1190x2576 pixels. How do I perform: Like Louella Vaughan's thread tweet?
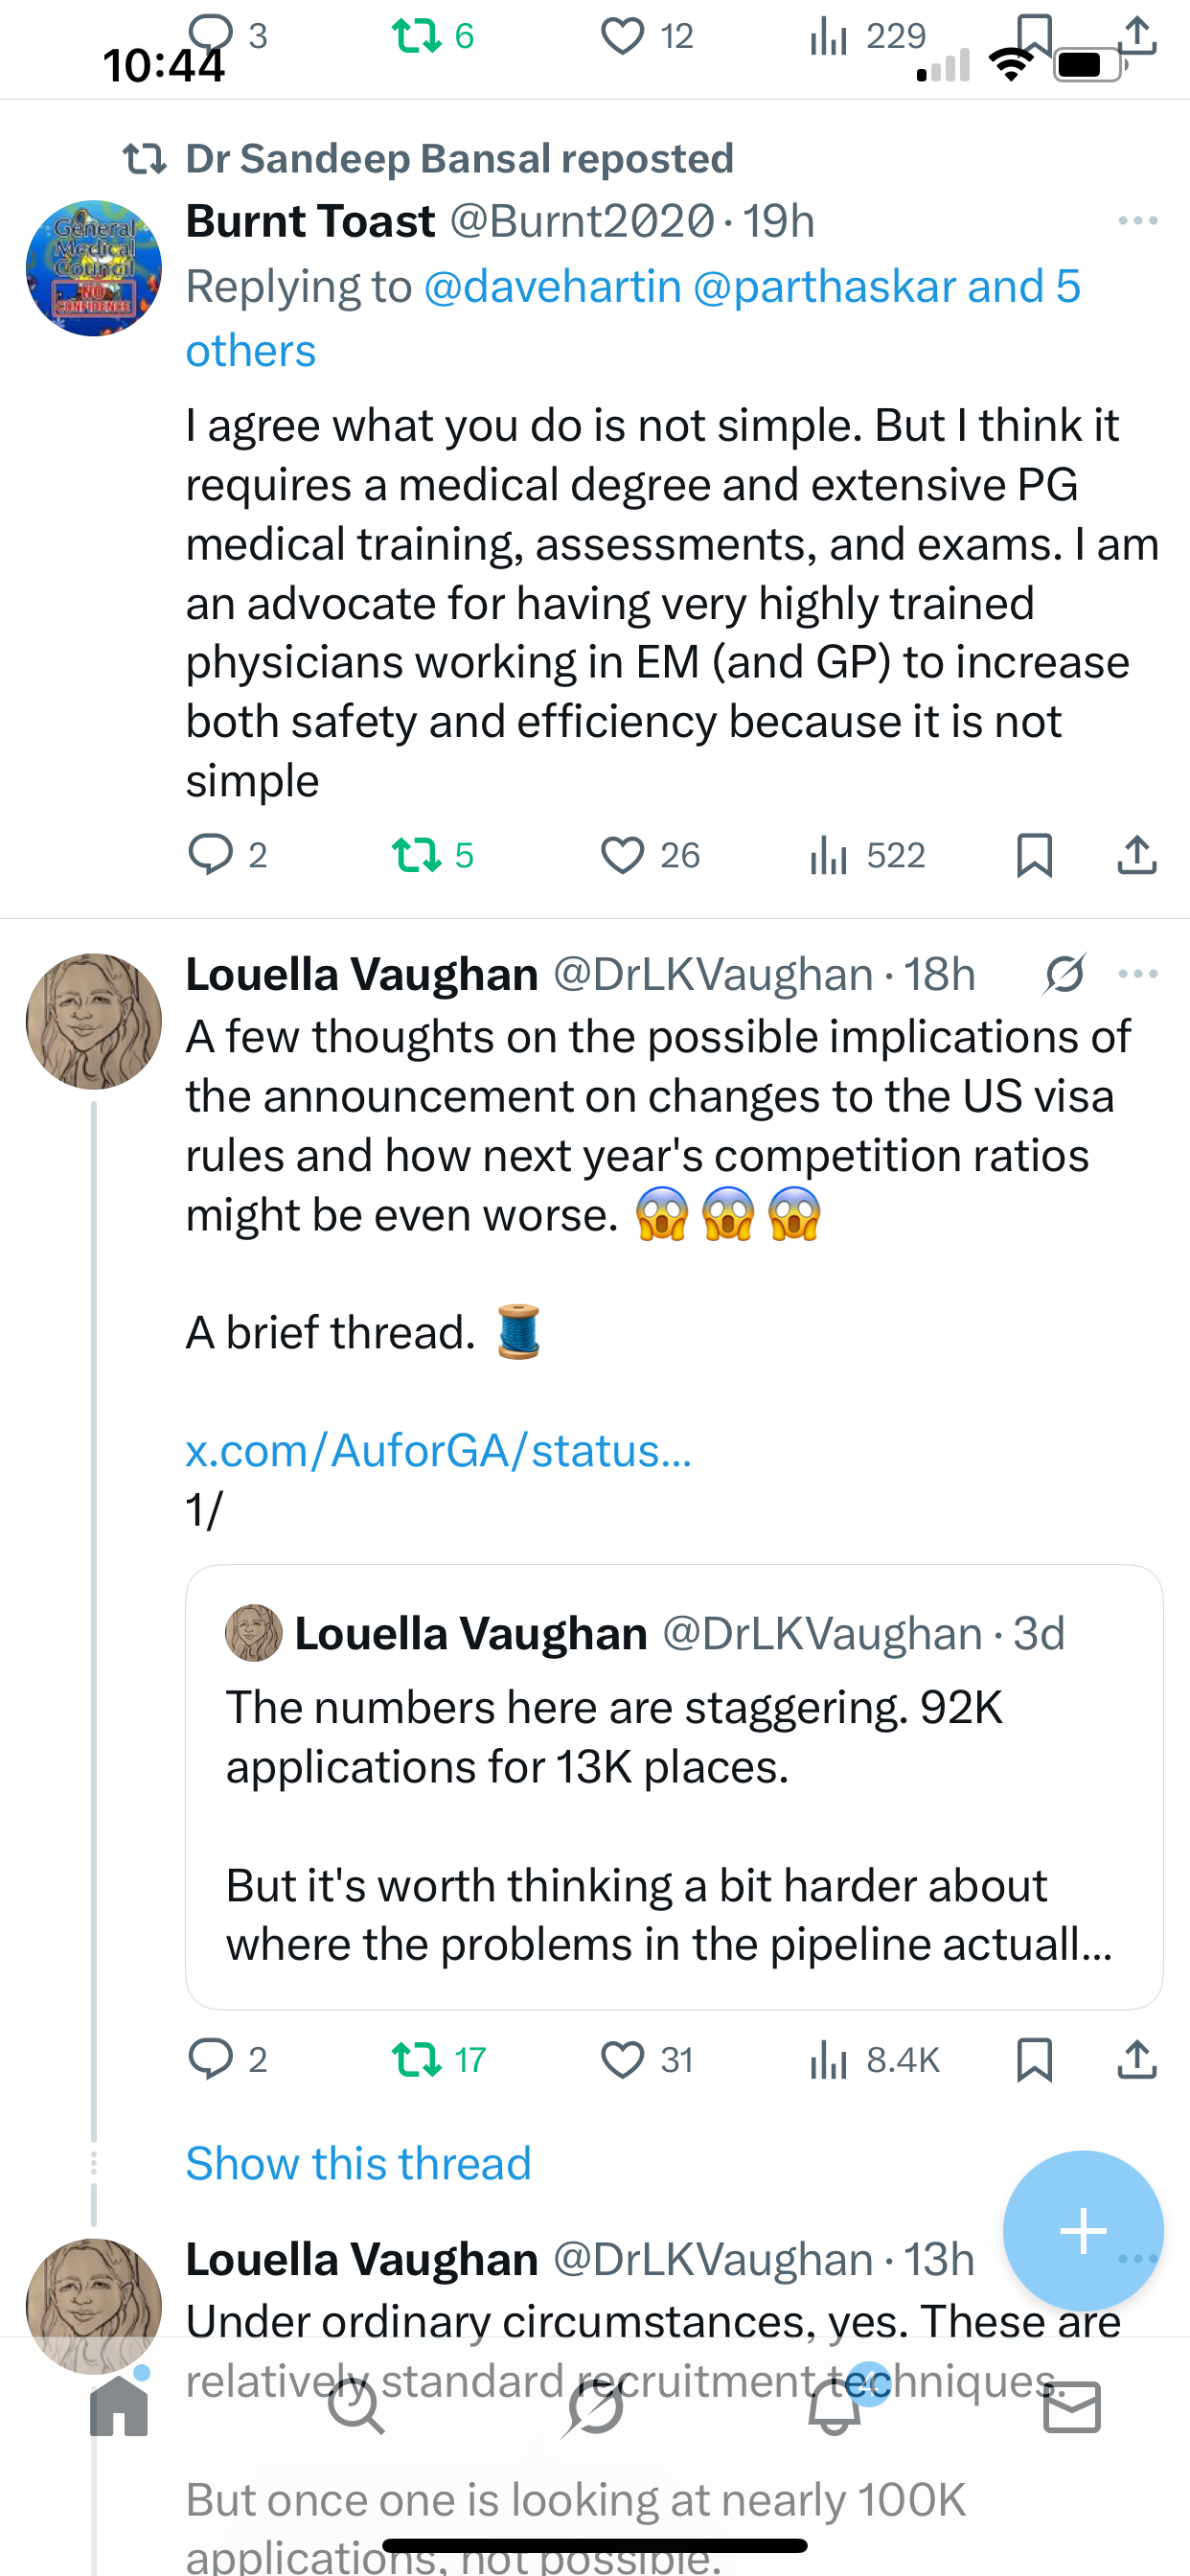[x=622, y=2060]
